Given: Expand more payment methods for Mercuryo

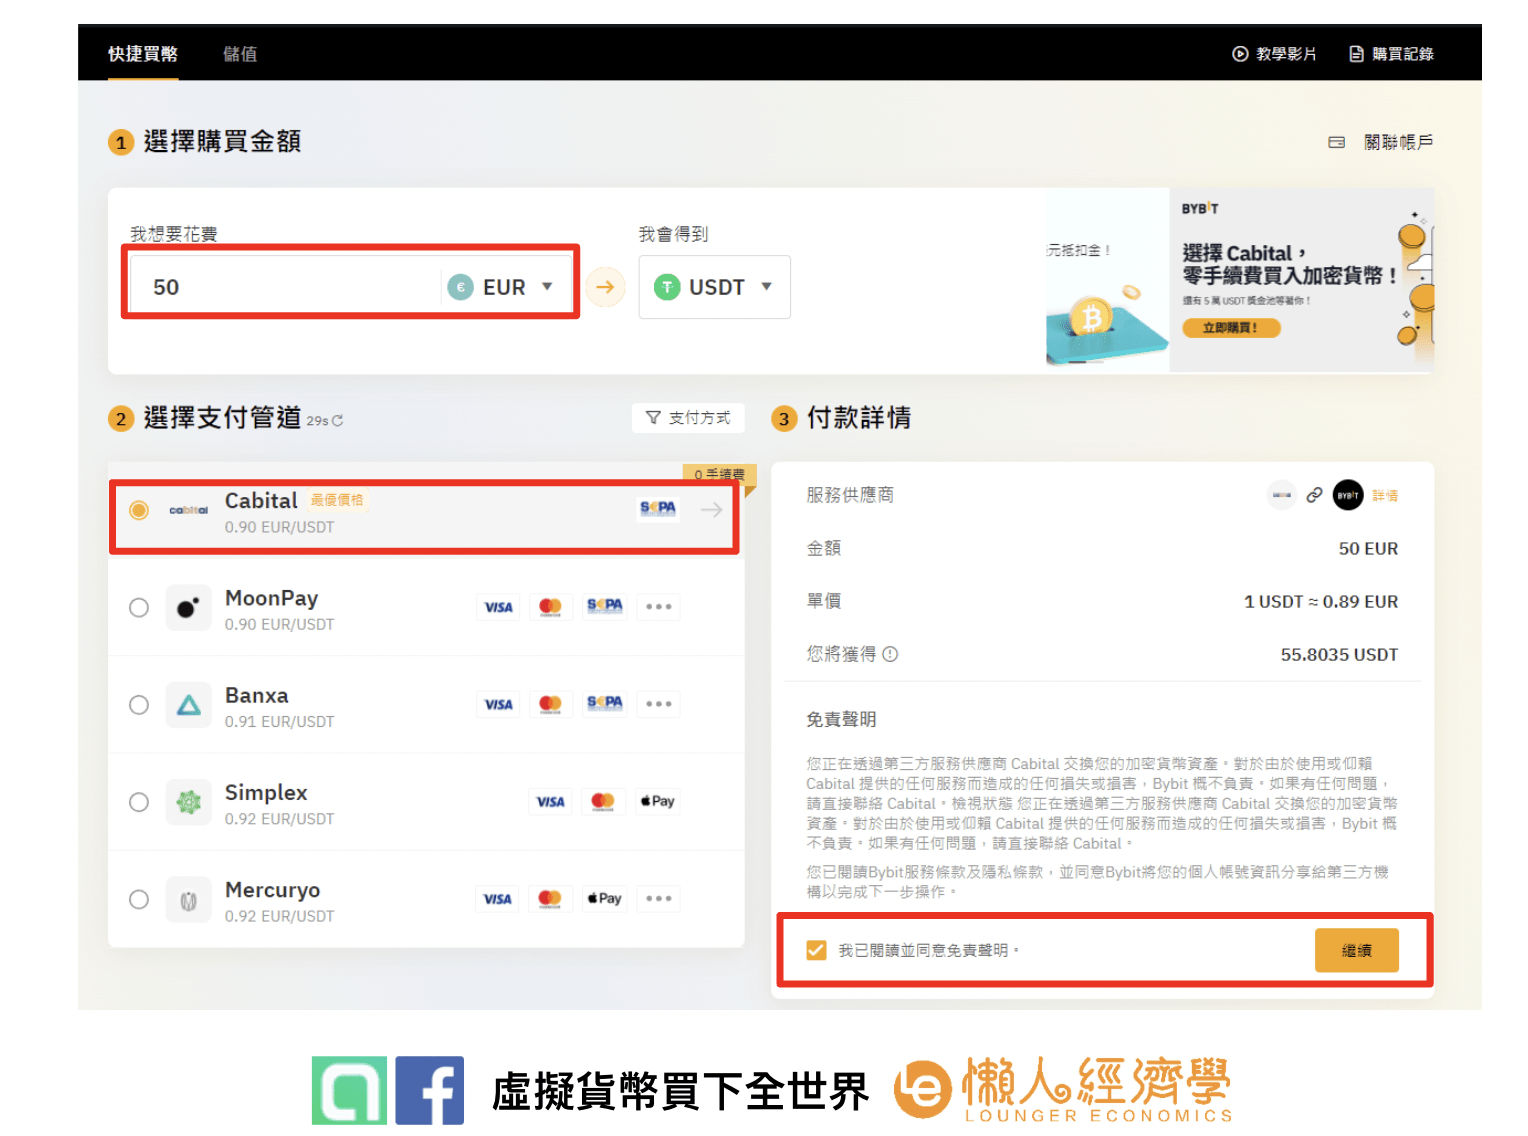Looking at the screenshot, I should (658, 899).
